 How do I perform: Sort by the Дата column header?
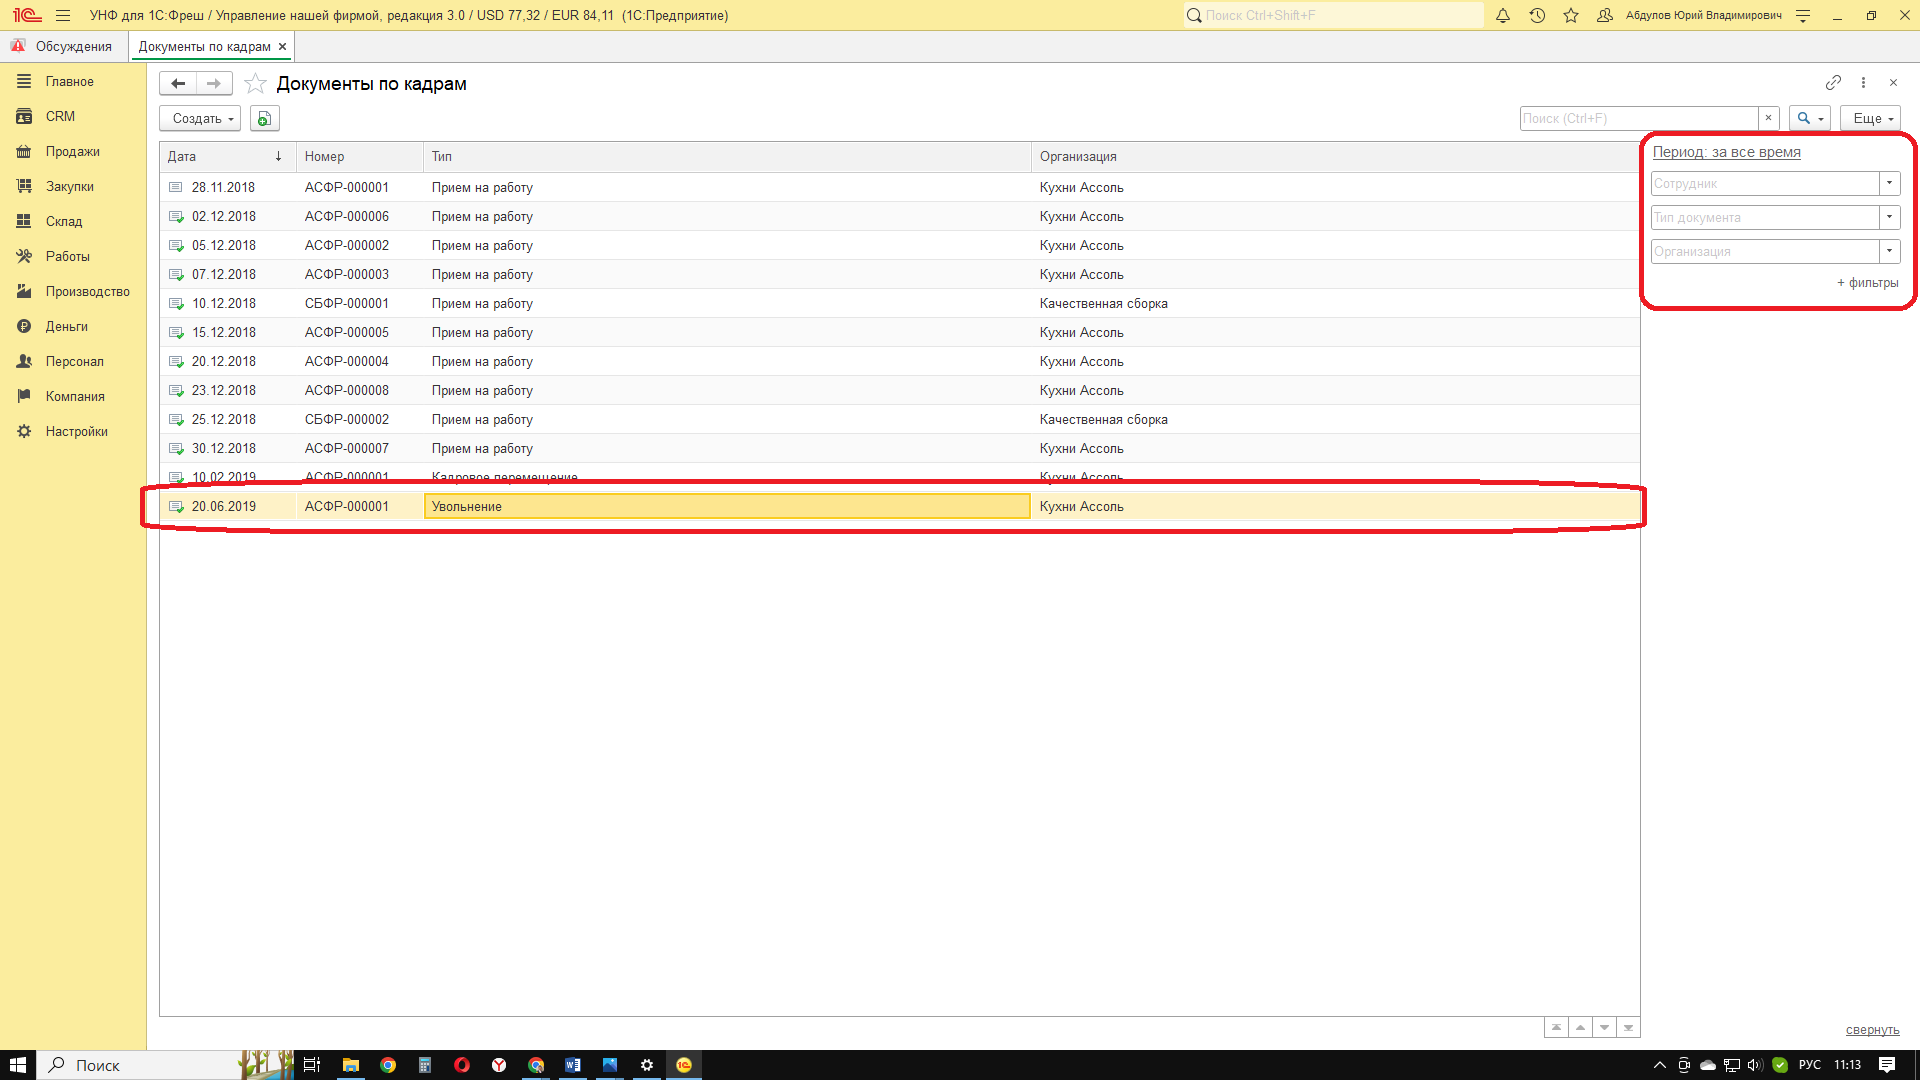pyautogui.click(x=227, y=156)
